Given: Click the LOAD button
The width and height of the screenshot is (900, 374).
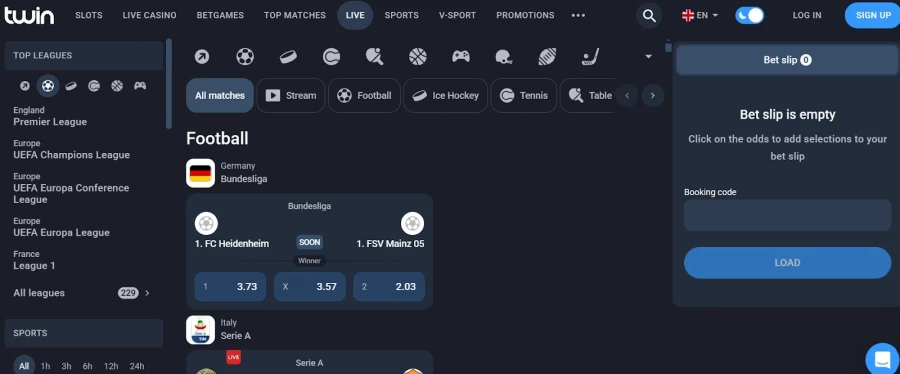Looking at the screenshot, I should [x=787, y=263].
